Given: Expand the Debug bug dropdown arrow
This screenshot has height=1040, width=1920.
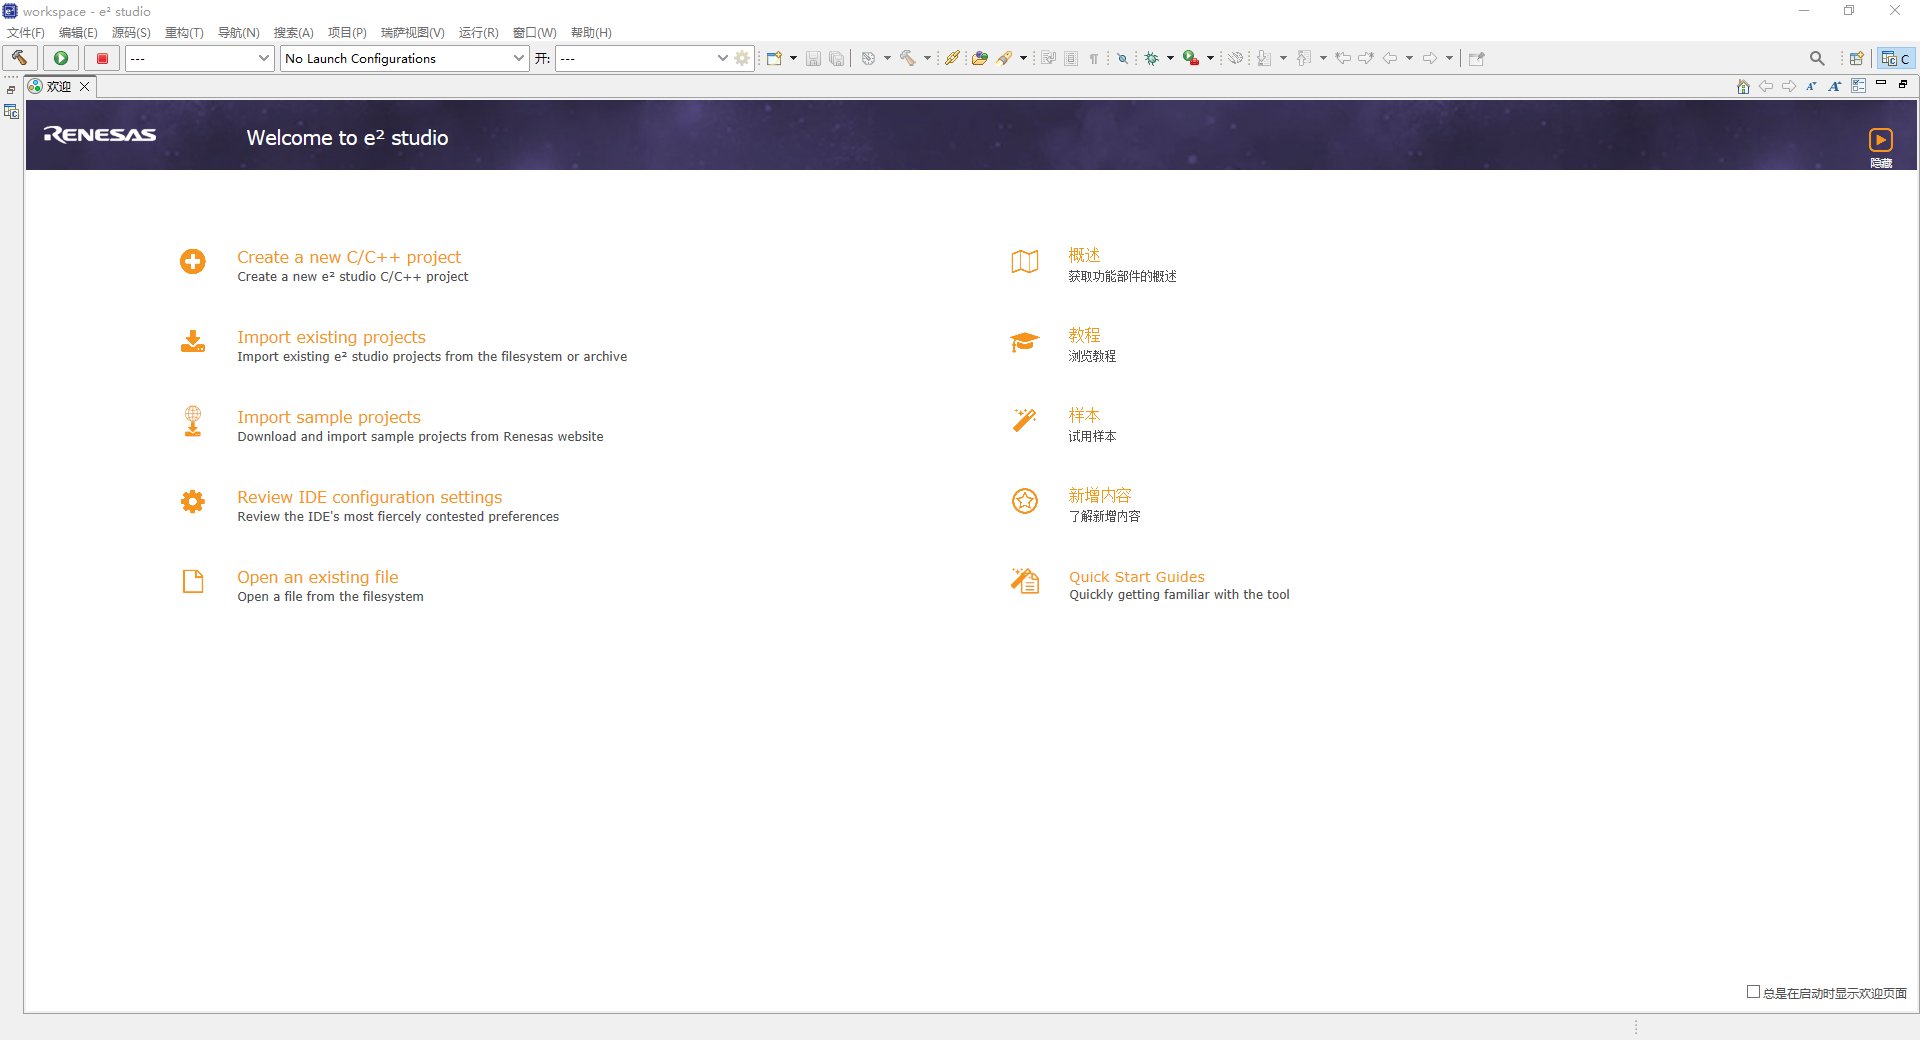Looking at the screenshot, I should pyautogui.click(x=1170, y=58).
